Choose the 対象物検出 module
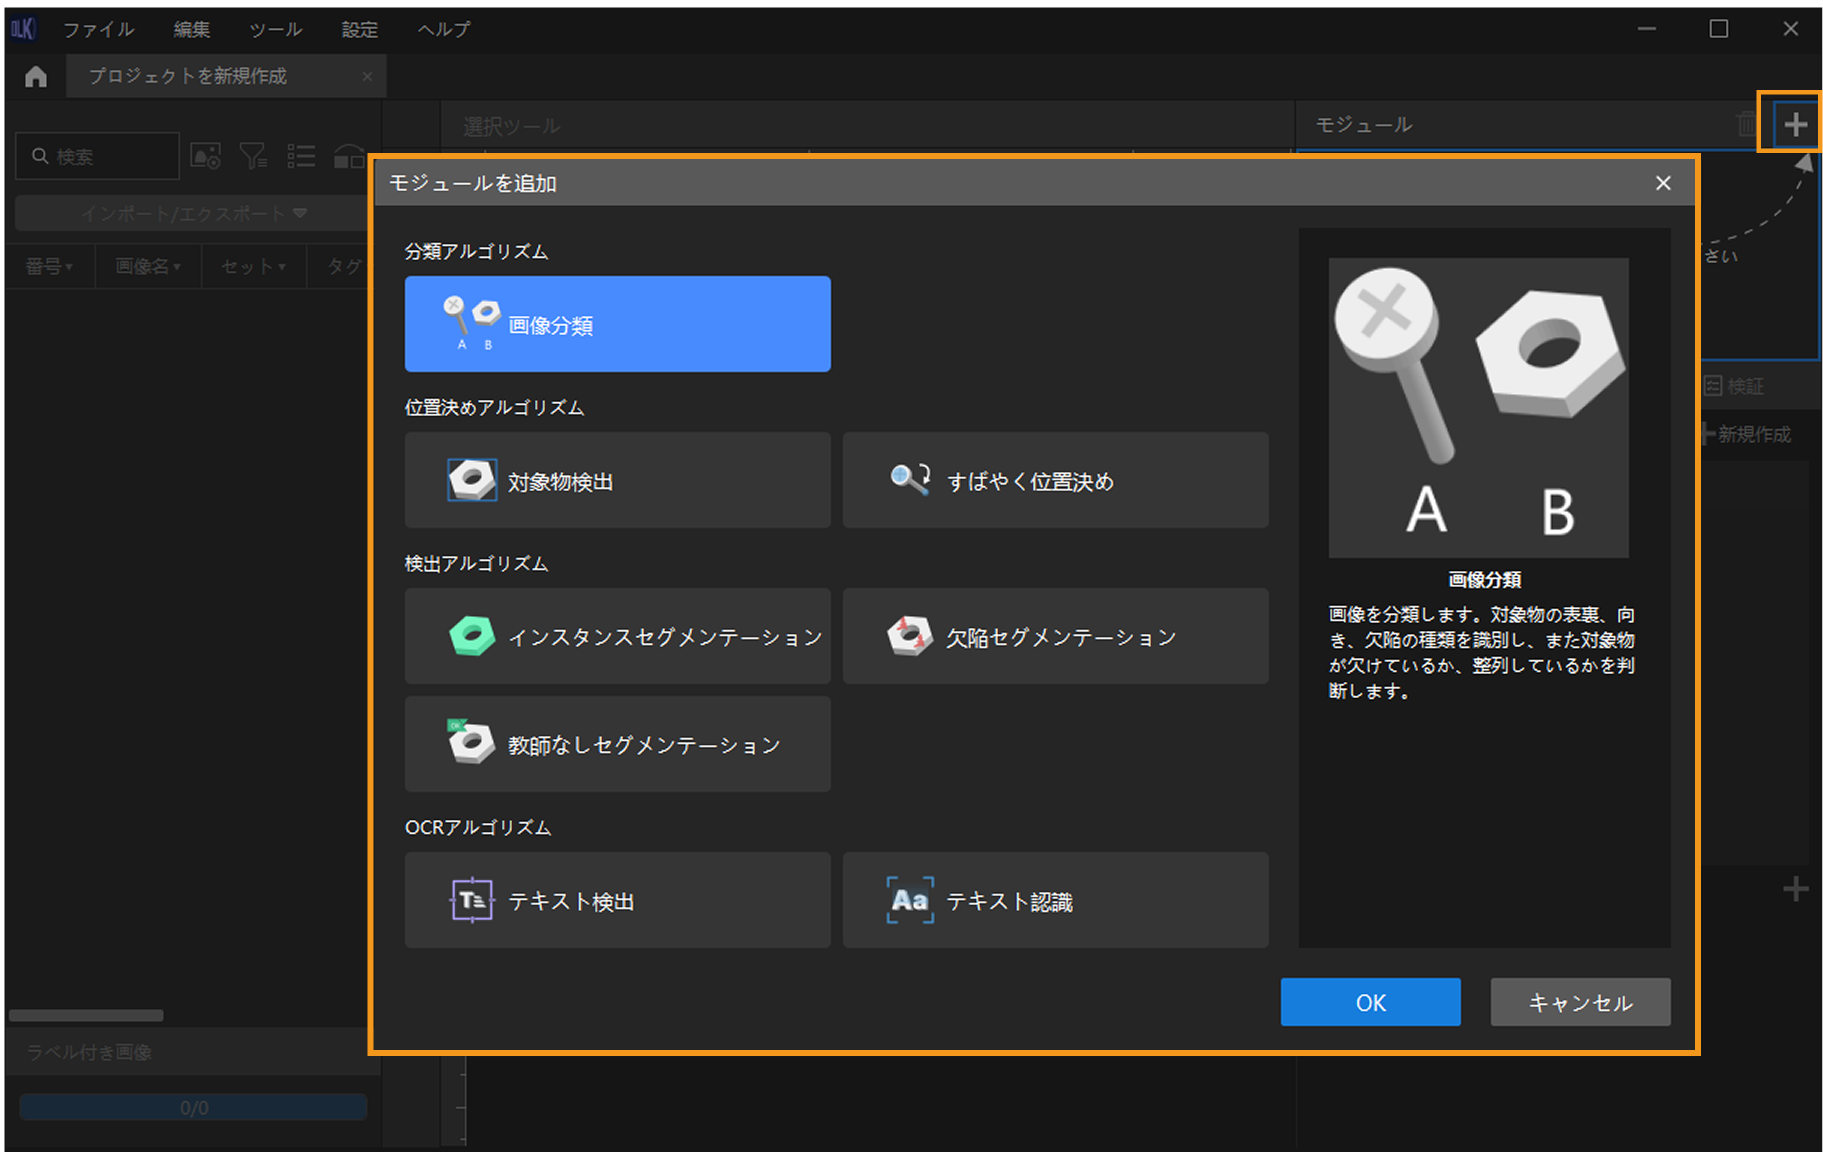The width and height of the screenshot is (1823, 1152). click(x=617, y=481)
